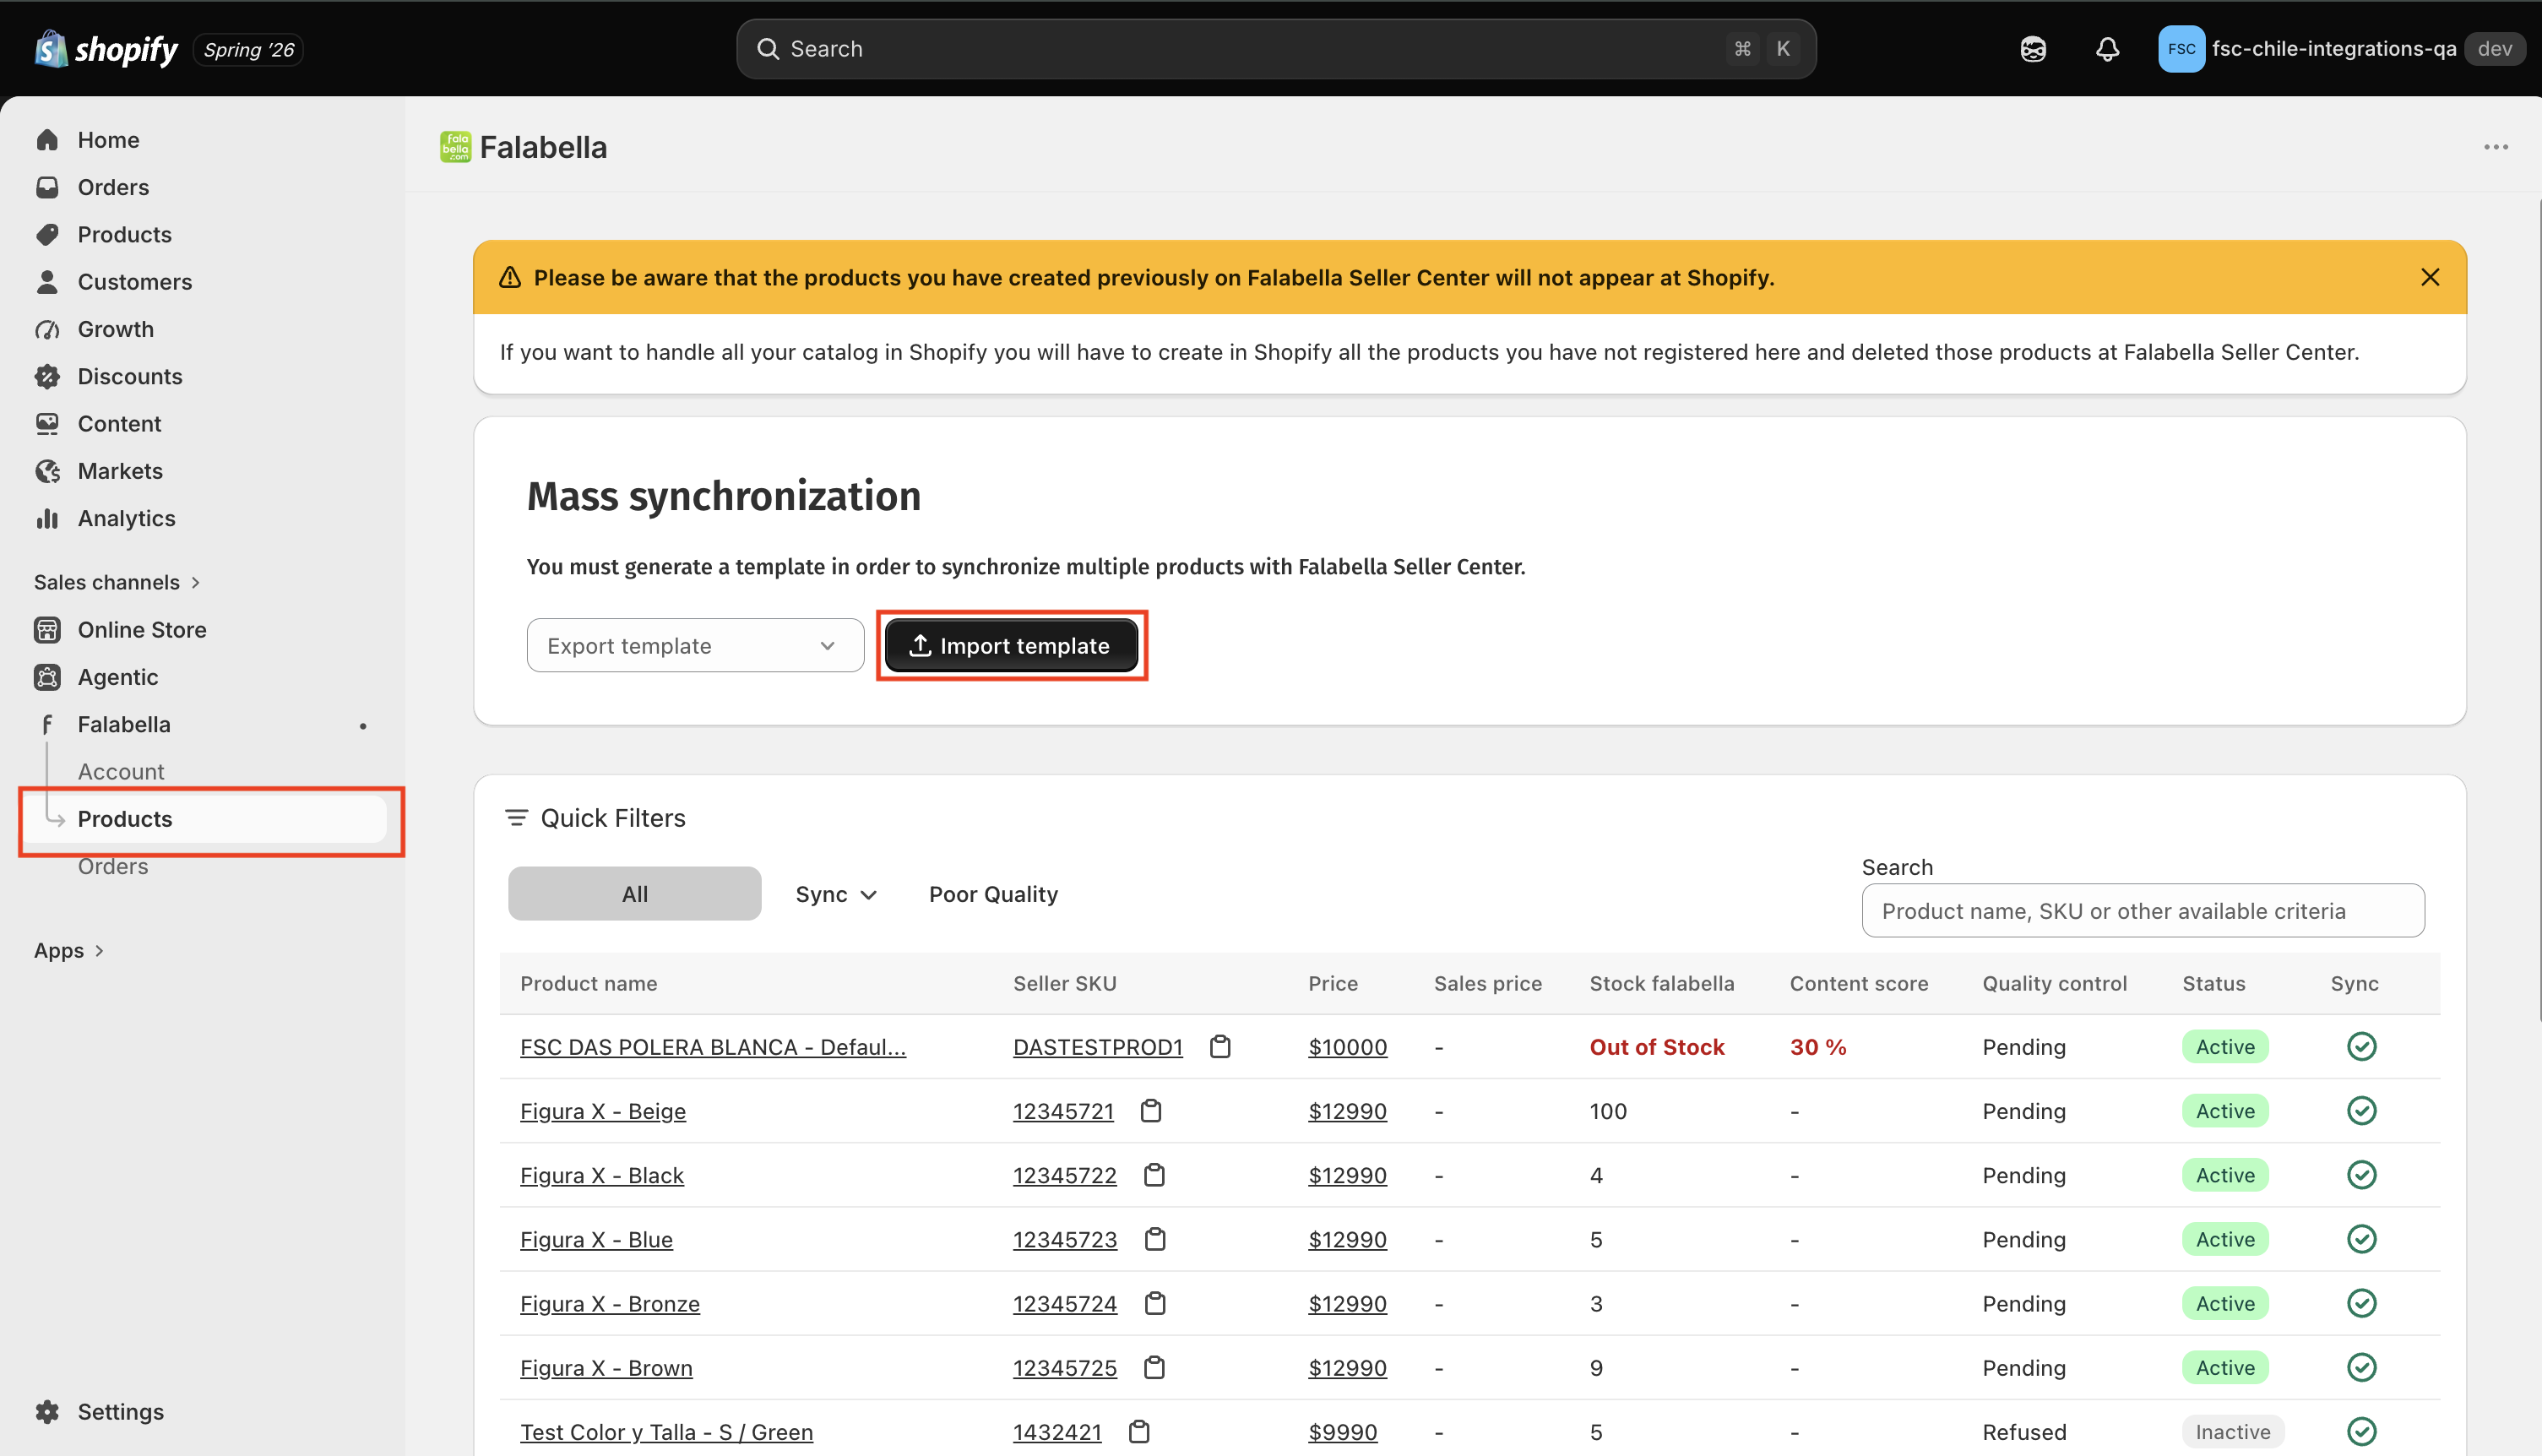Click Out of Stock cell
Viewport: 2542px width, 1456px height.
pos(1657,1047)
